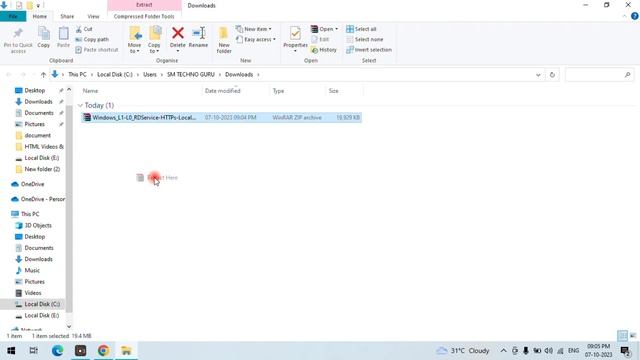Click Edit in the Open group

coord(320,40)
